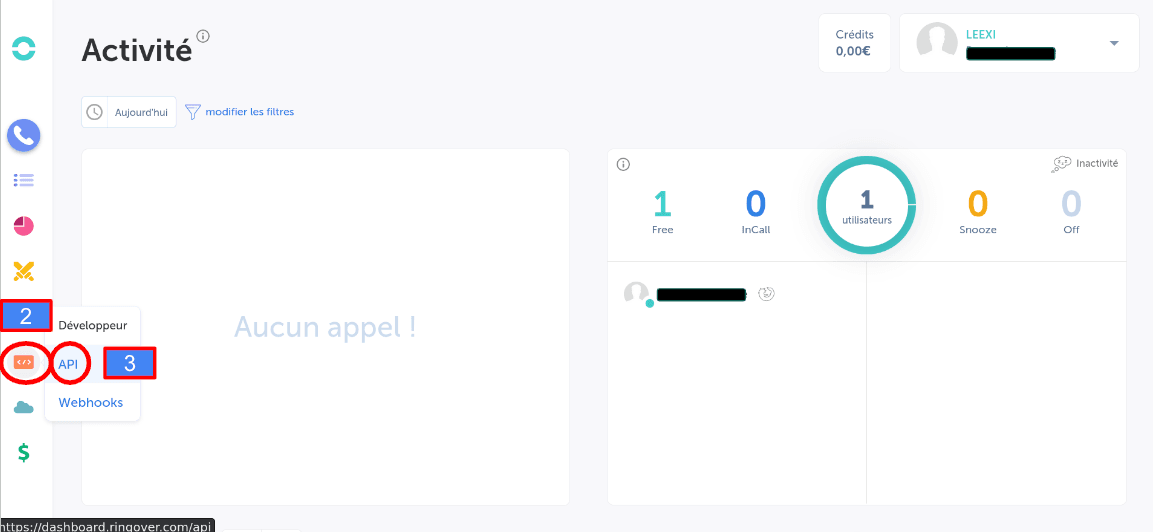Open the pie chart statistics icon
1153x532 pixels.
point(24,226)
